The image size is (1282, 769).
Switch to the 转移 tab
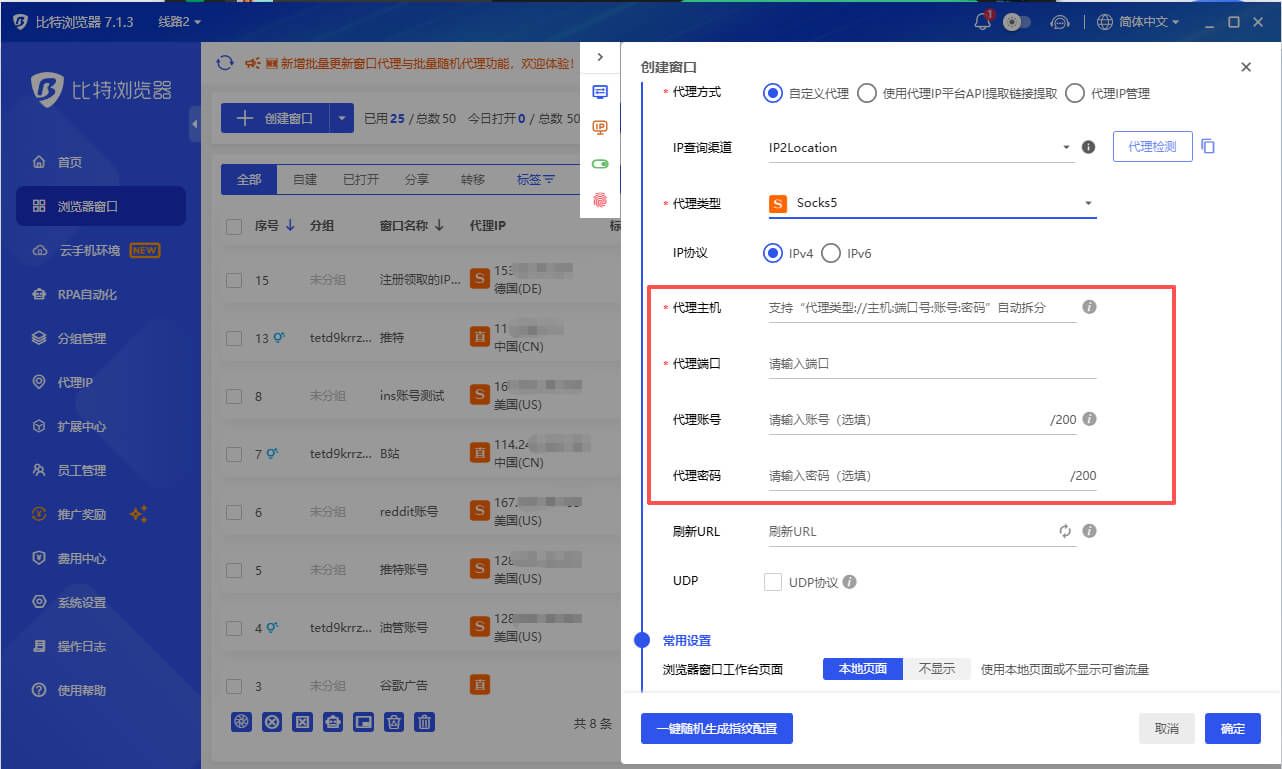(472, 179)
